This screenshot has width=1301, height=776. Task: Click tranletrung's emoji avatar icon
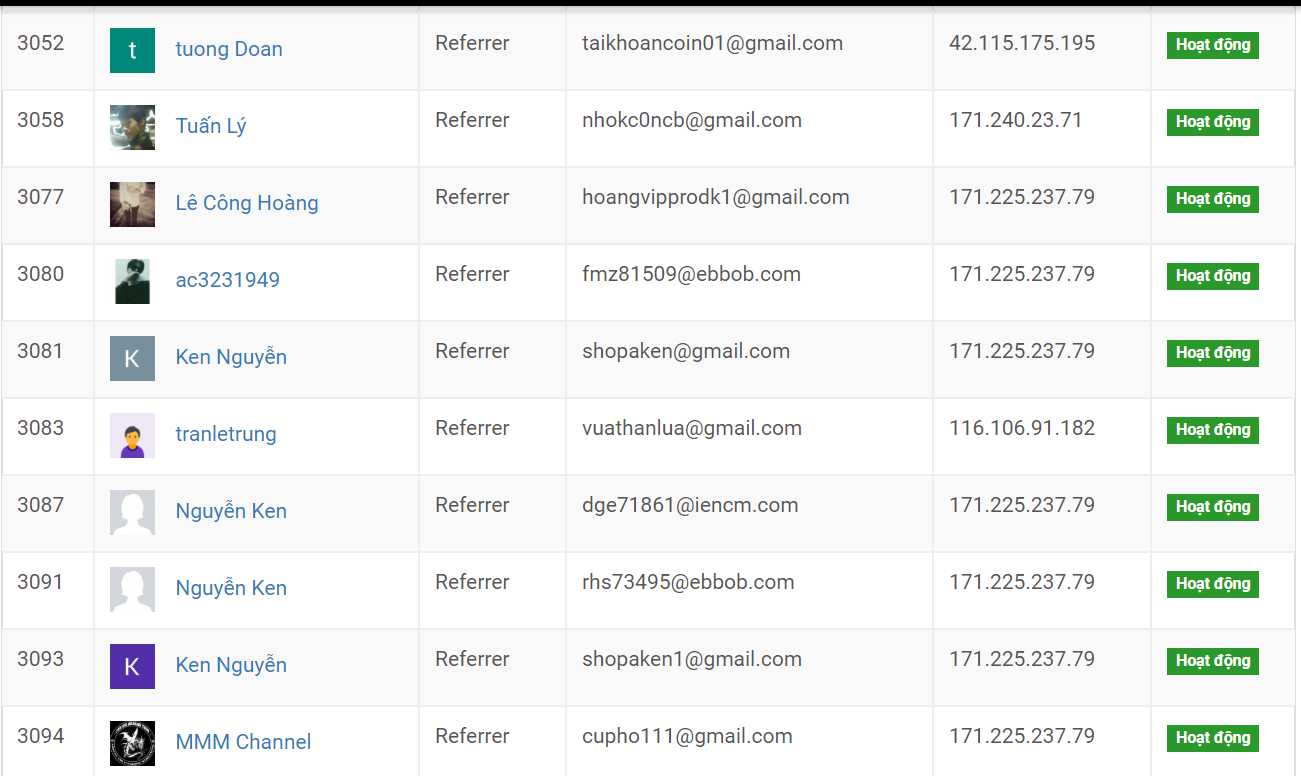(132, 435)
